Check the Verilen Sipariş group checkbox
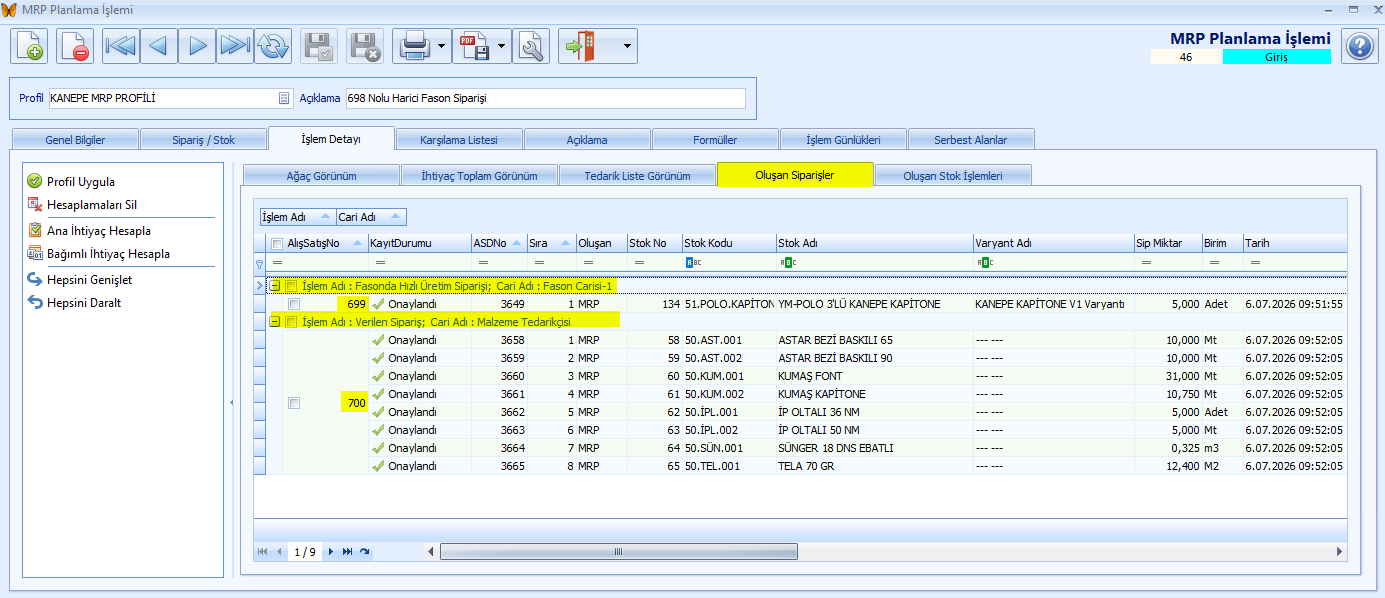 [291, 322]
